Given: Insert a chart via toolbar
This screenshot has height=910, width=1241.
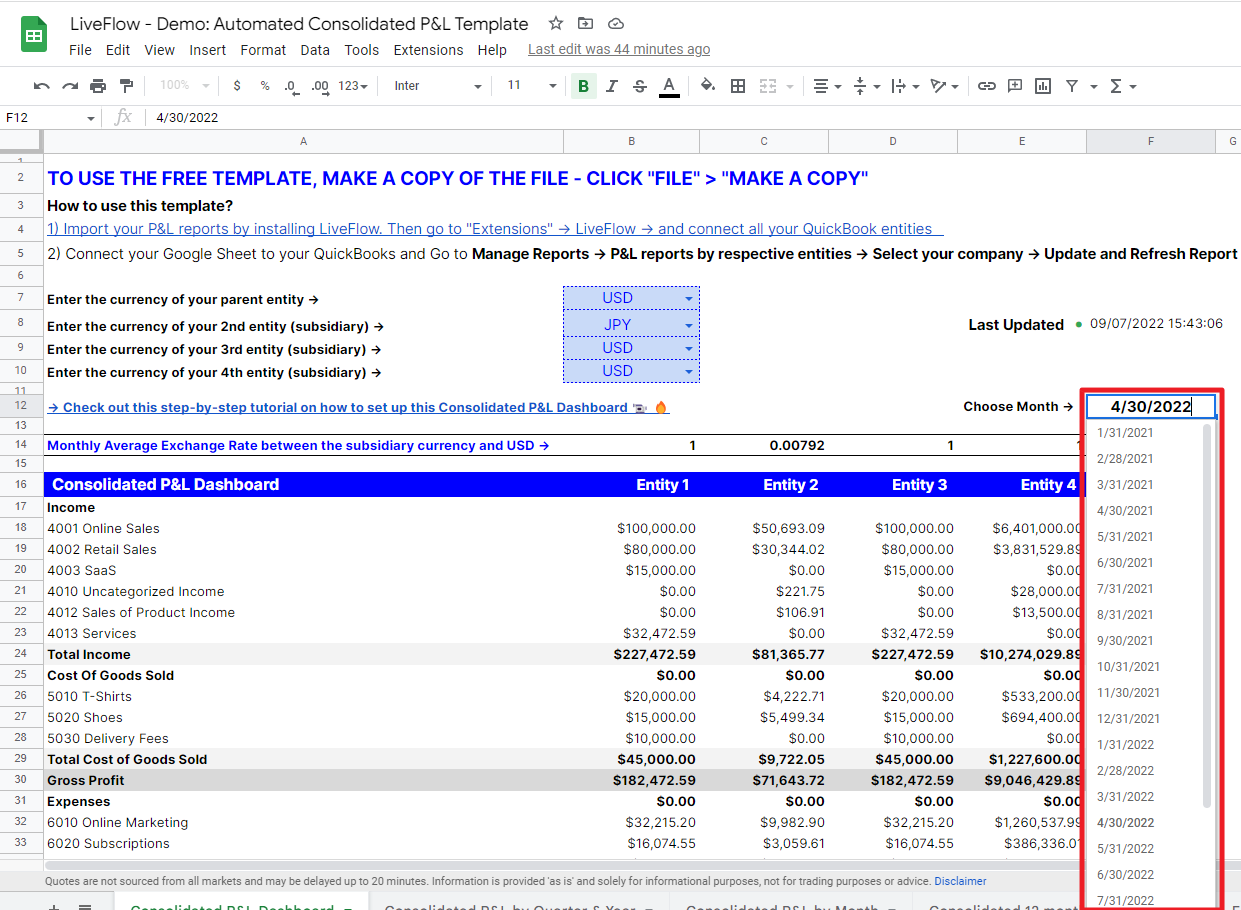Looking at the screenshot, I should coord(1043,86).
